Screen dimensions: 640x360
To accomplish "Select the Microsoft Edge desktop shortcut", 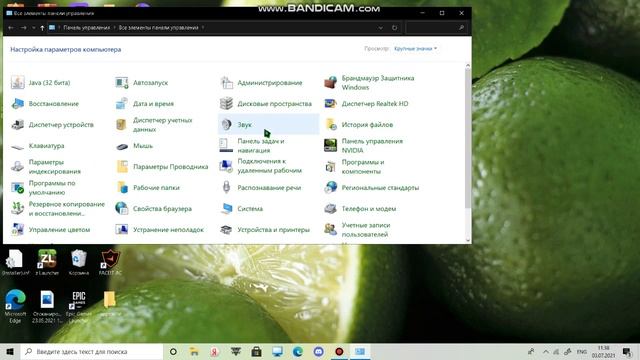I will point(15,307).
